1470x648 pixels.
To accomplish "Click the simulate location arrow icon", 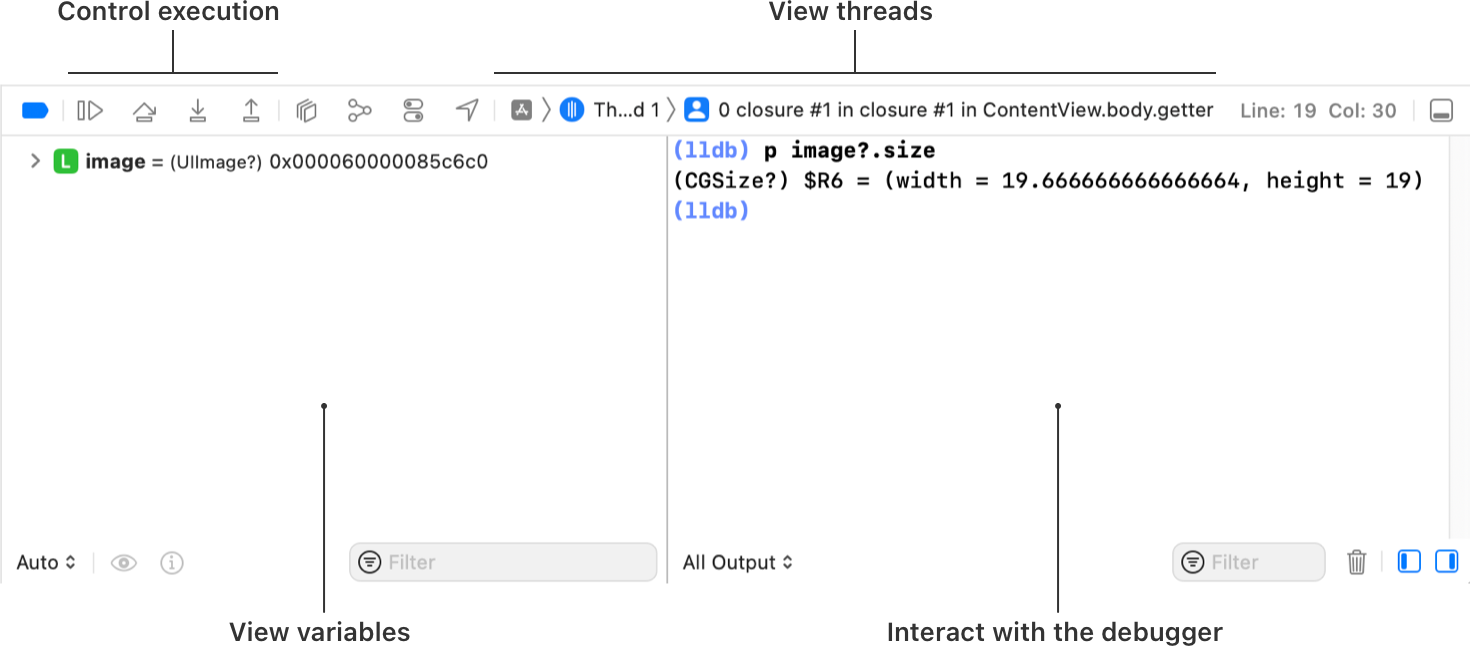I will 467,110.
